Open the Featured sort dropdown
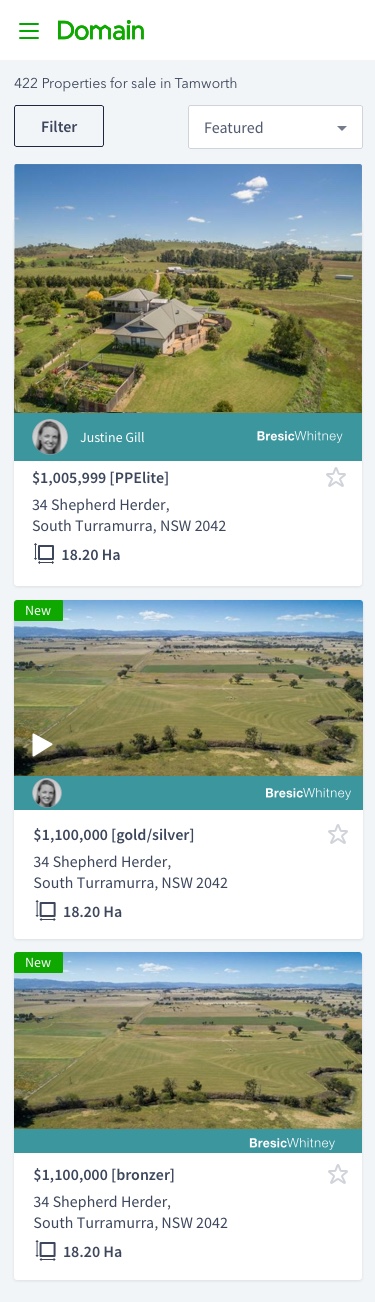Image resolution: width=375 pixels, height=1302 pixels. tap(275, 128)
